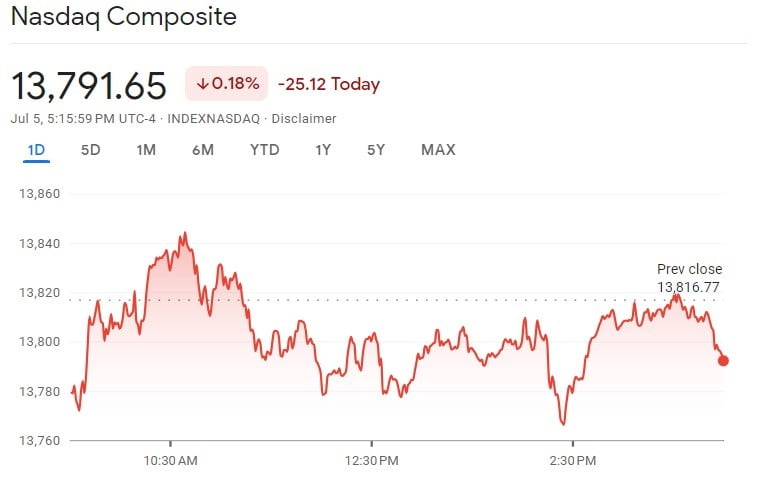Screen dimensions: 758x491
Task: Click the Prev close 13,816.77 label
Action: coord(689,278)
